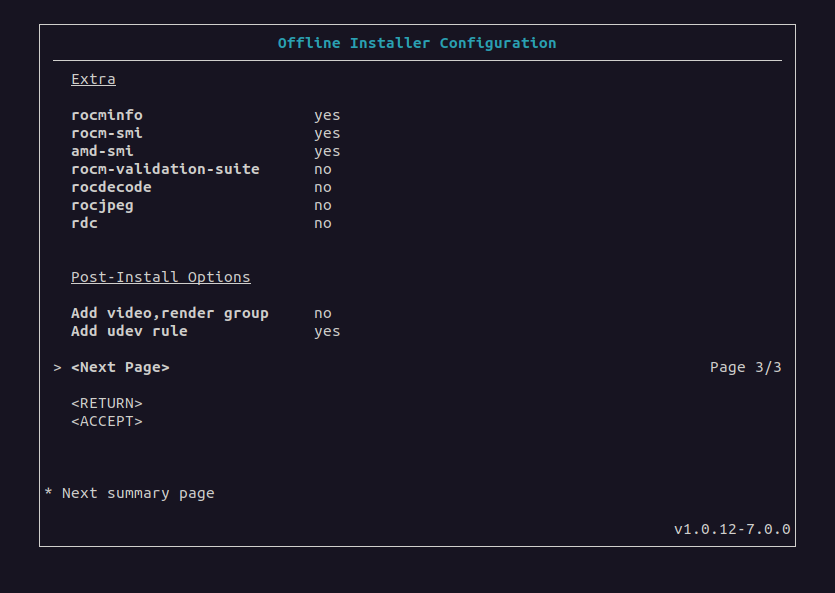The width and height of the screenshot is (835, 593).
Task: Select the Next Page menu entry
Action: click(x=120, y=367)
